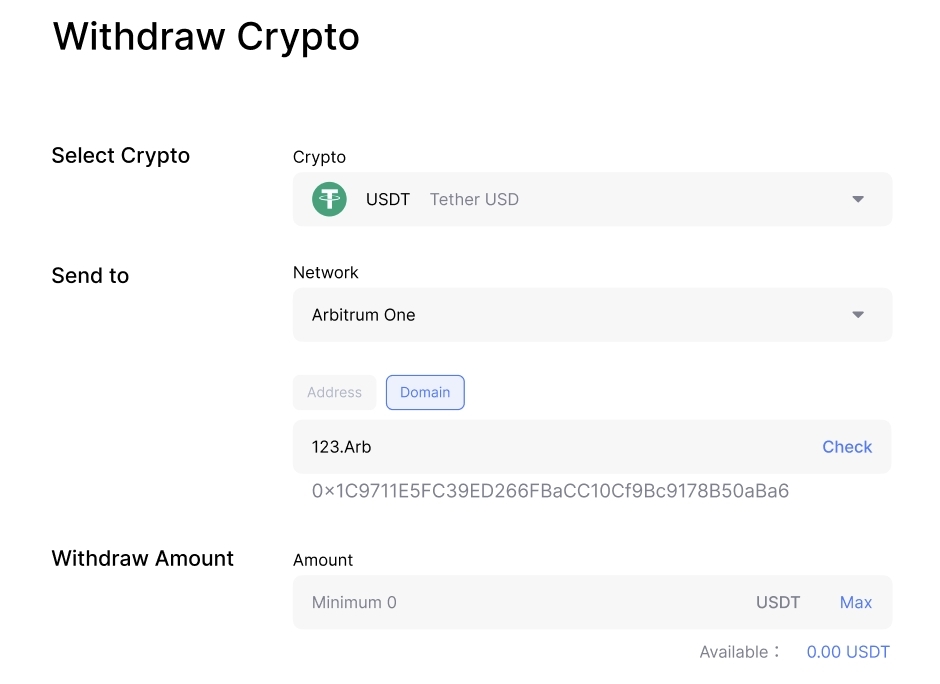Viewport: 940px width, 684px height.
Task: Click the Tether USD coin name
Action: pos(474,199)
